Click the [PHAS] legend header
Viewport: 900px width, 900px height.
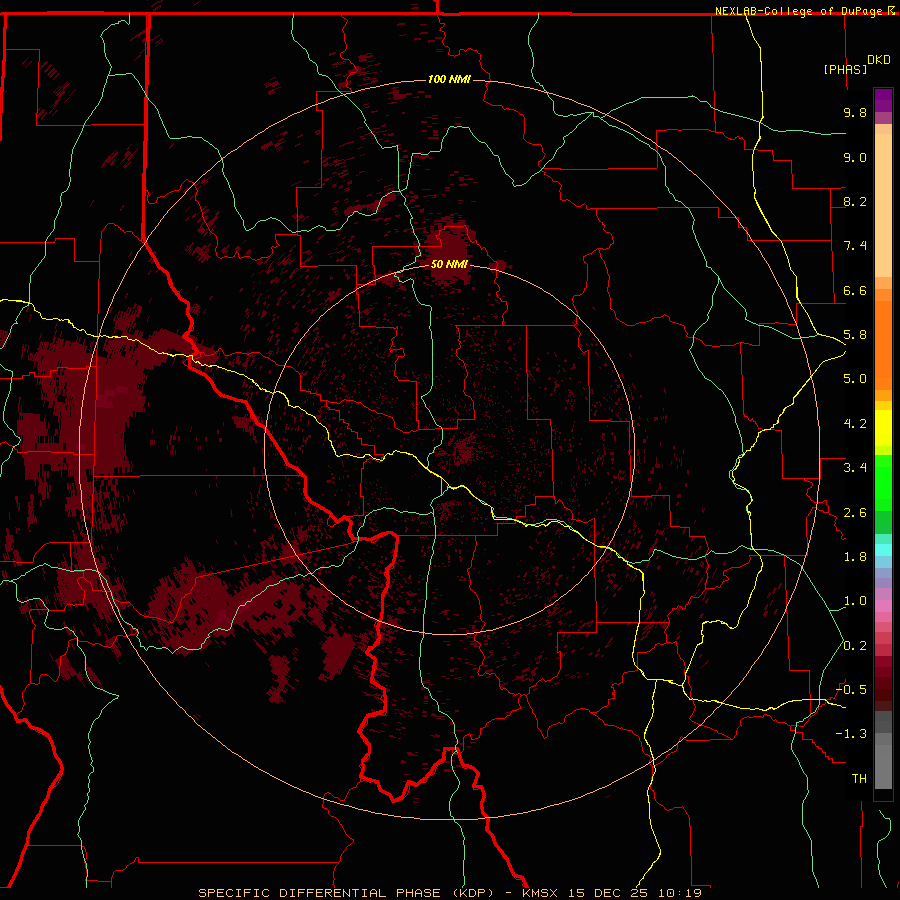pos(845,69)
